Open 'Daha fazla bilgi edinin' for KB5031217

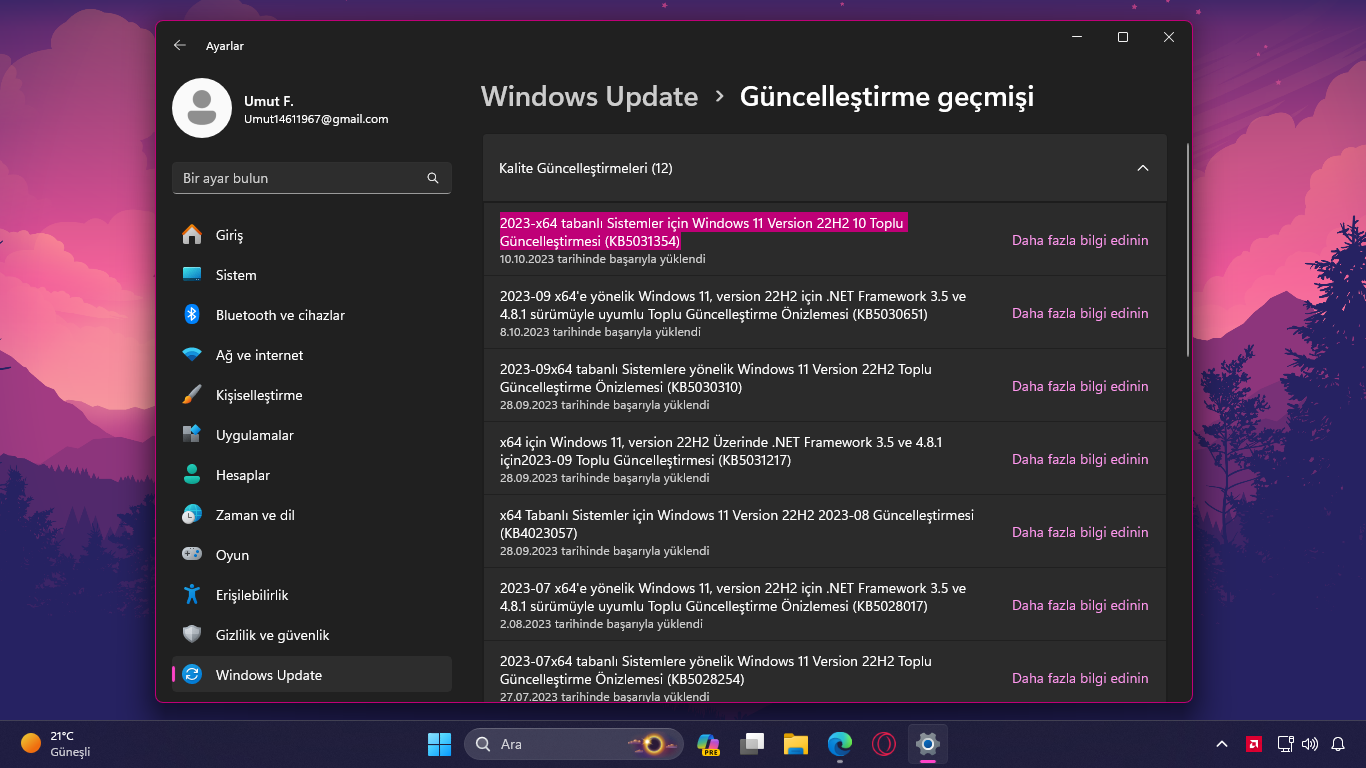pos(1080,459)
